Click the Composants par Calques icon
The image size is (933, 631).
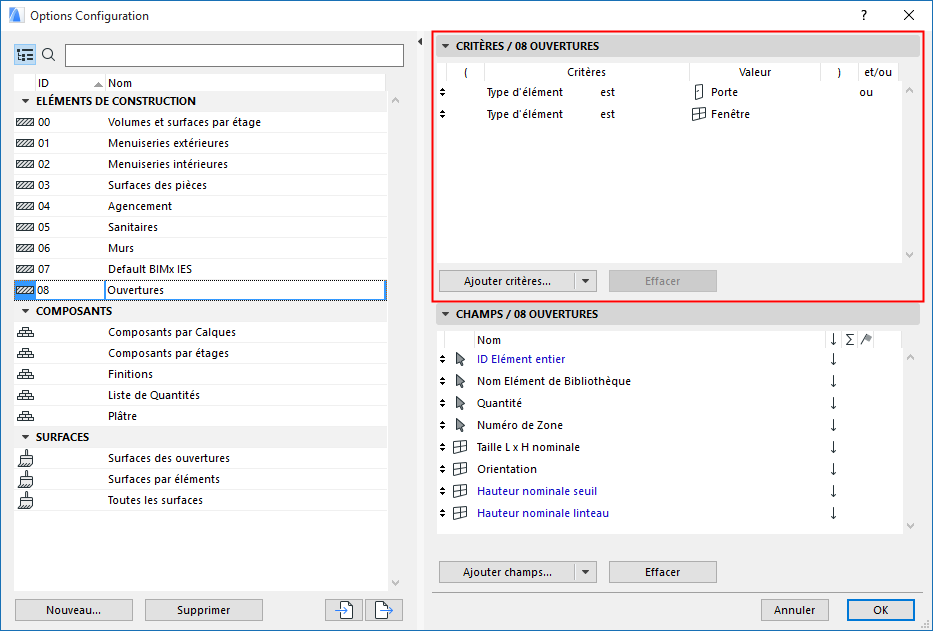tap(25, 332)
